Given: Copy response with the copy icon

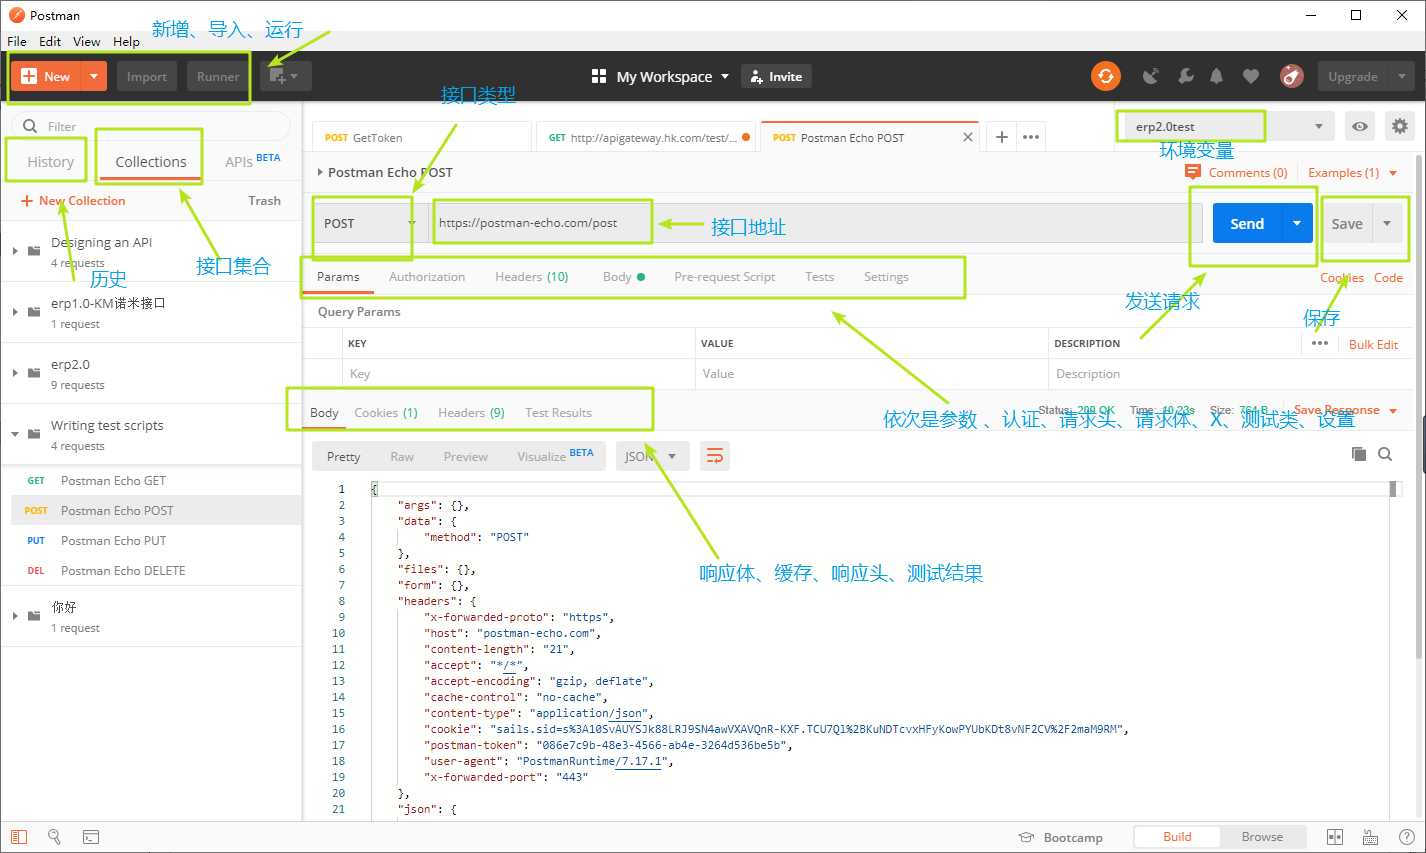Looking at the screenshot, I should pyautogui.click(x=1359, y=454).
